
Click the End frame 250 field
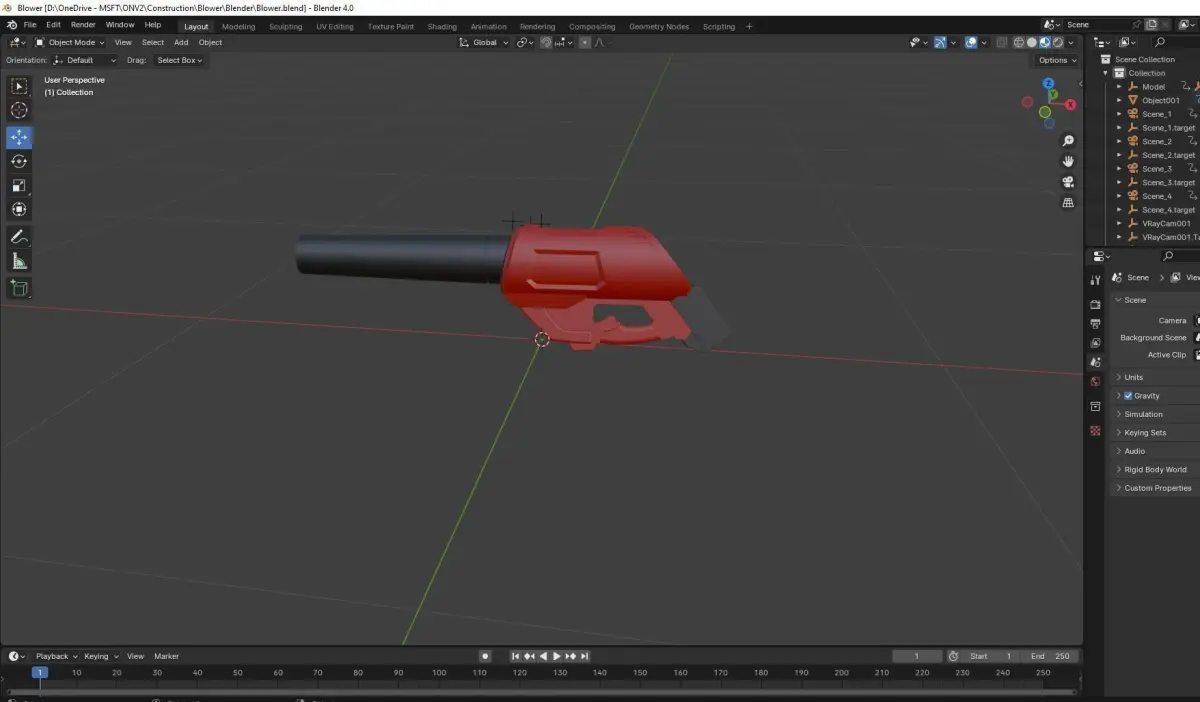pyautogui.click(x=1050, y=656)
